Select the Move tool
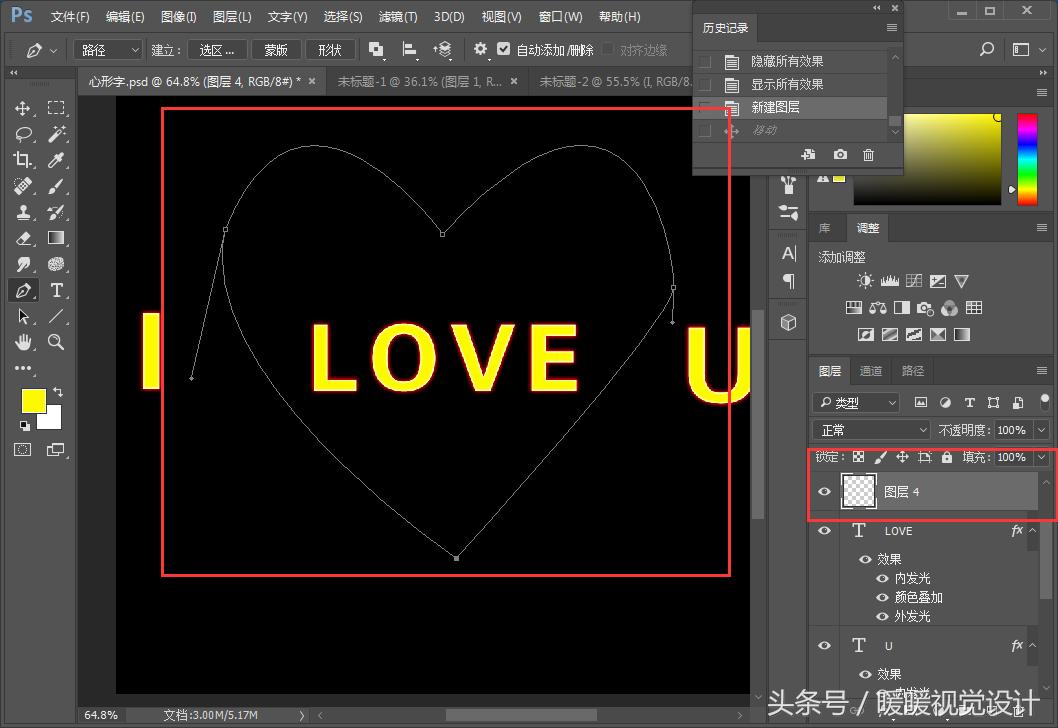Screen dimensions: 1058x728 click(x=23, y=108)
